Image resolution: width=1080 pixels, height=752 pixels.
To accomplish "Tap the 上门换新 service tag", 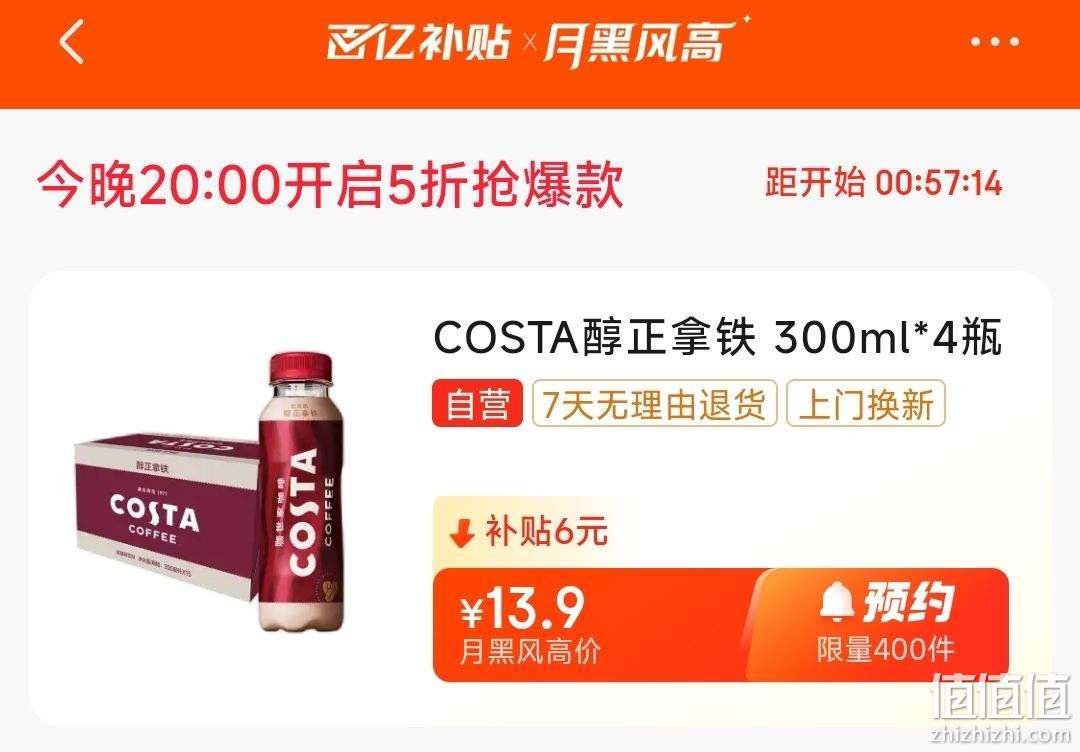I will click(866, 404).
